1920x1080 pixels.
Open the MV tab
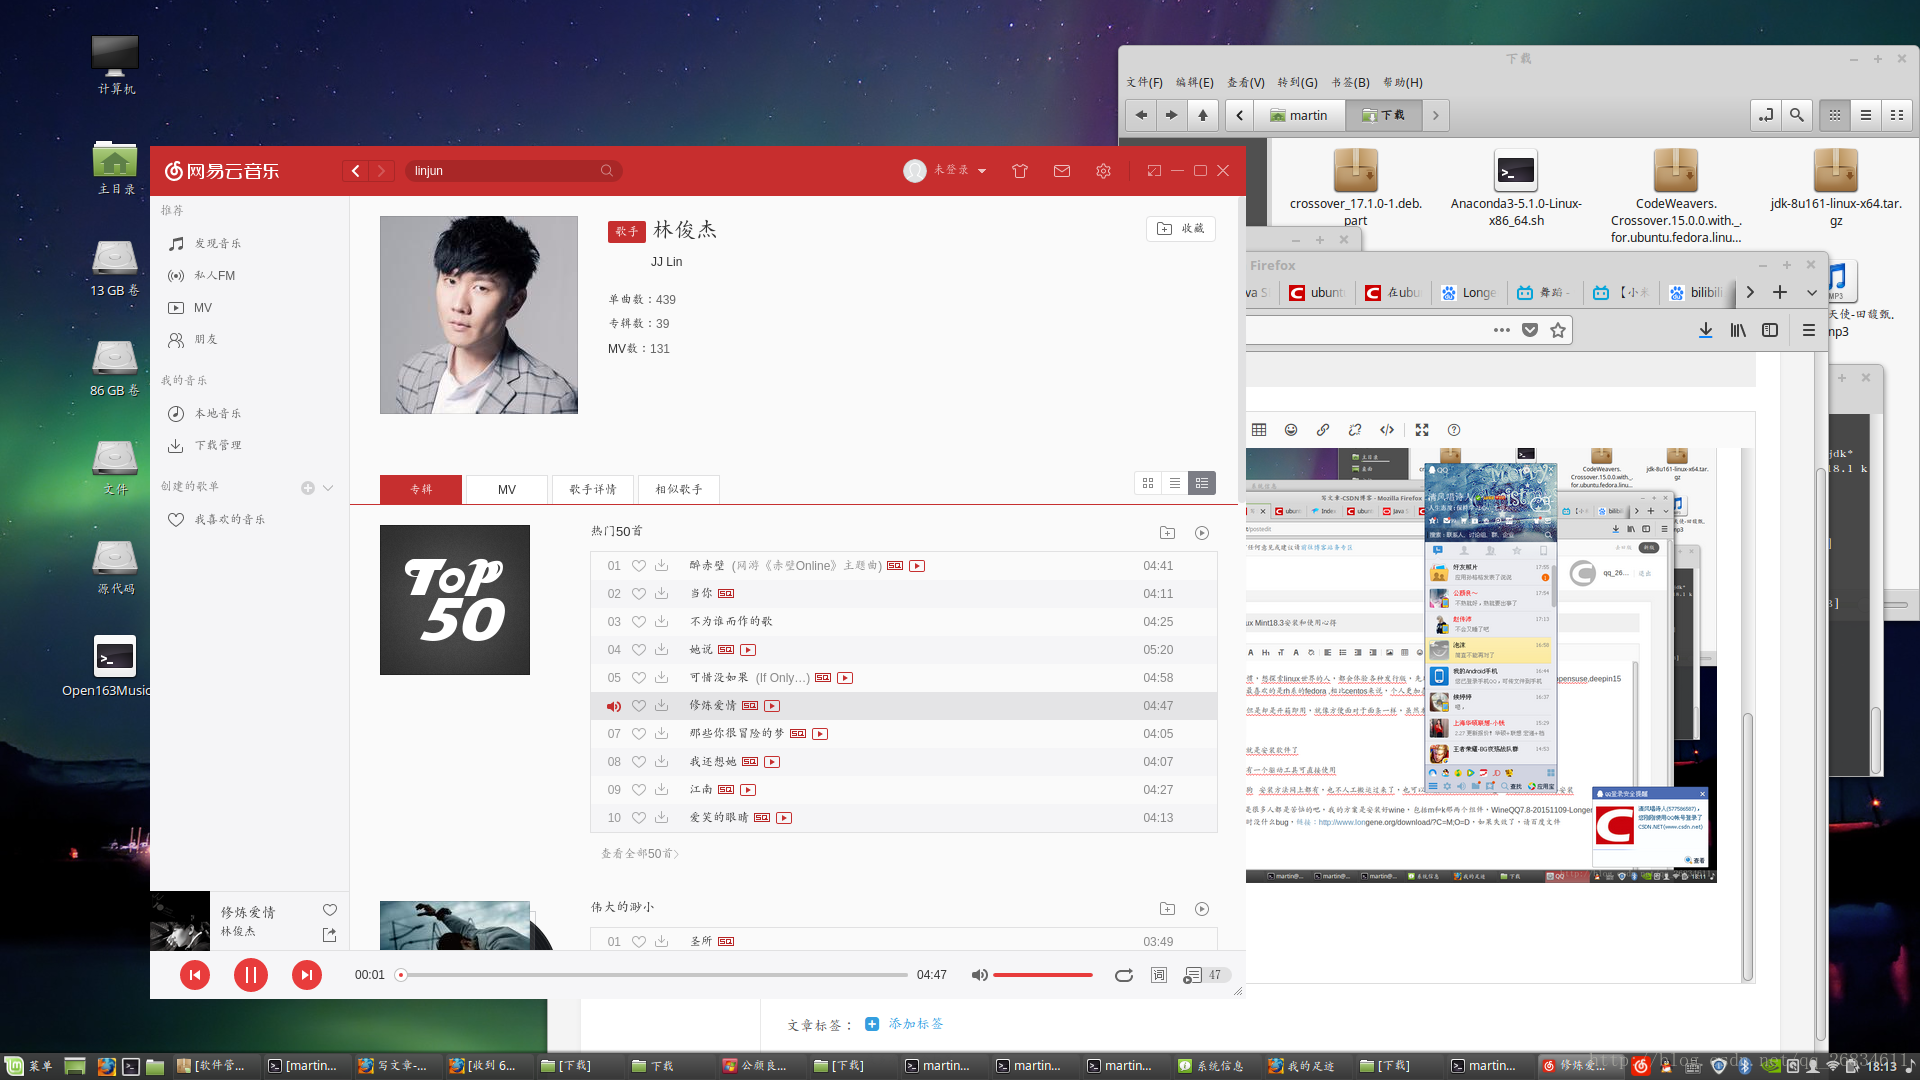507,489
